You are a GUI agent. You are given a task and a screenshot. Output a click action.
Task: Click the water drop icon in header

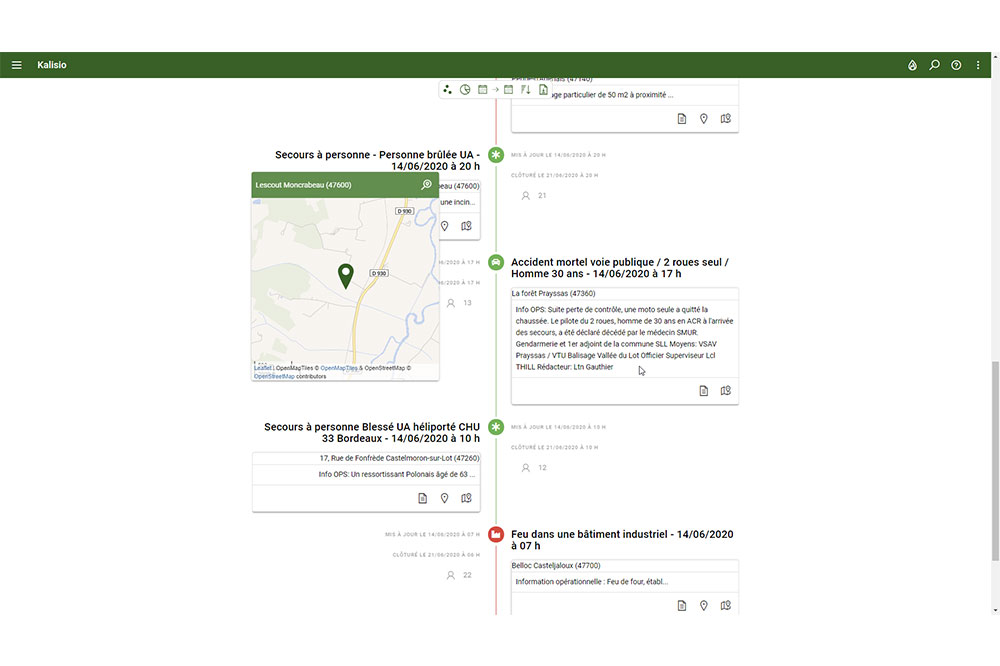point(913,65)
